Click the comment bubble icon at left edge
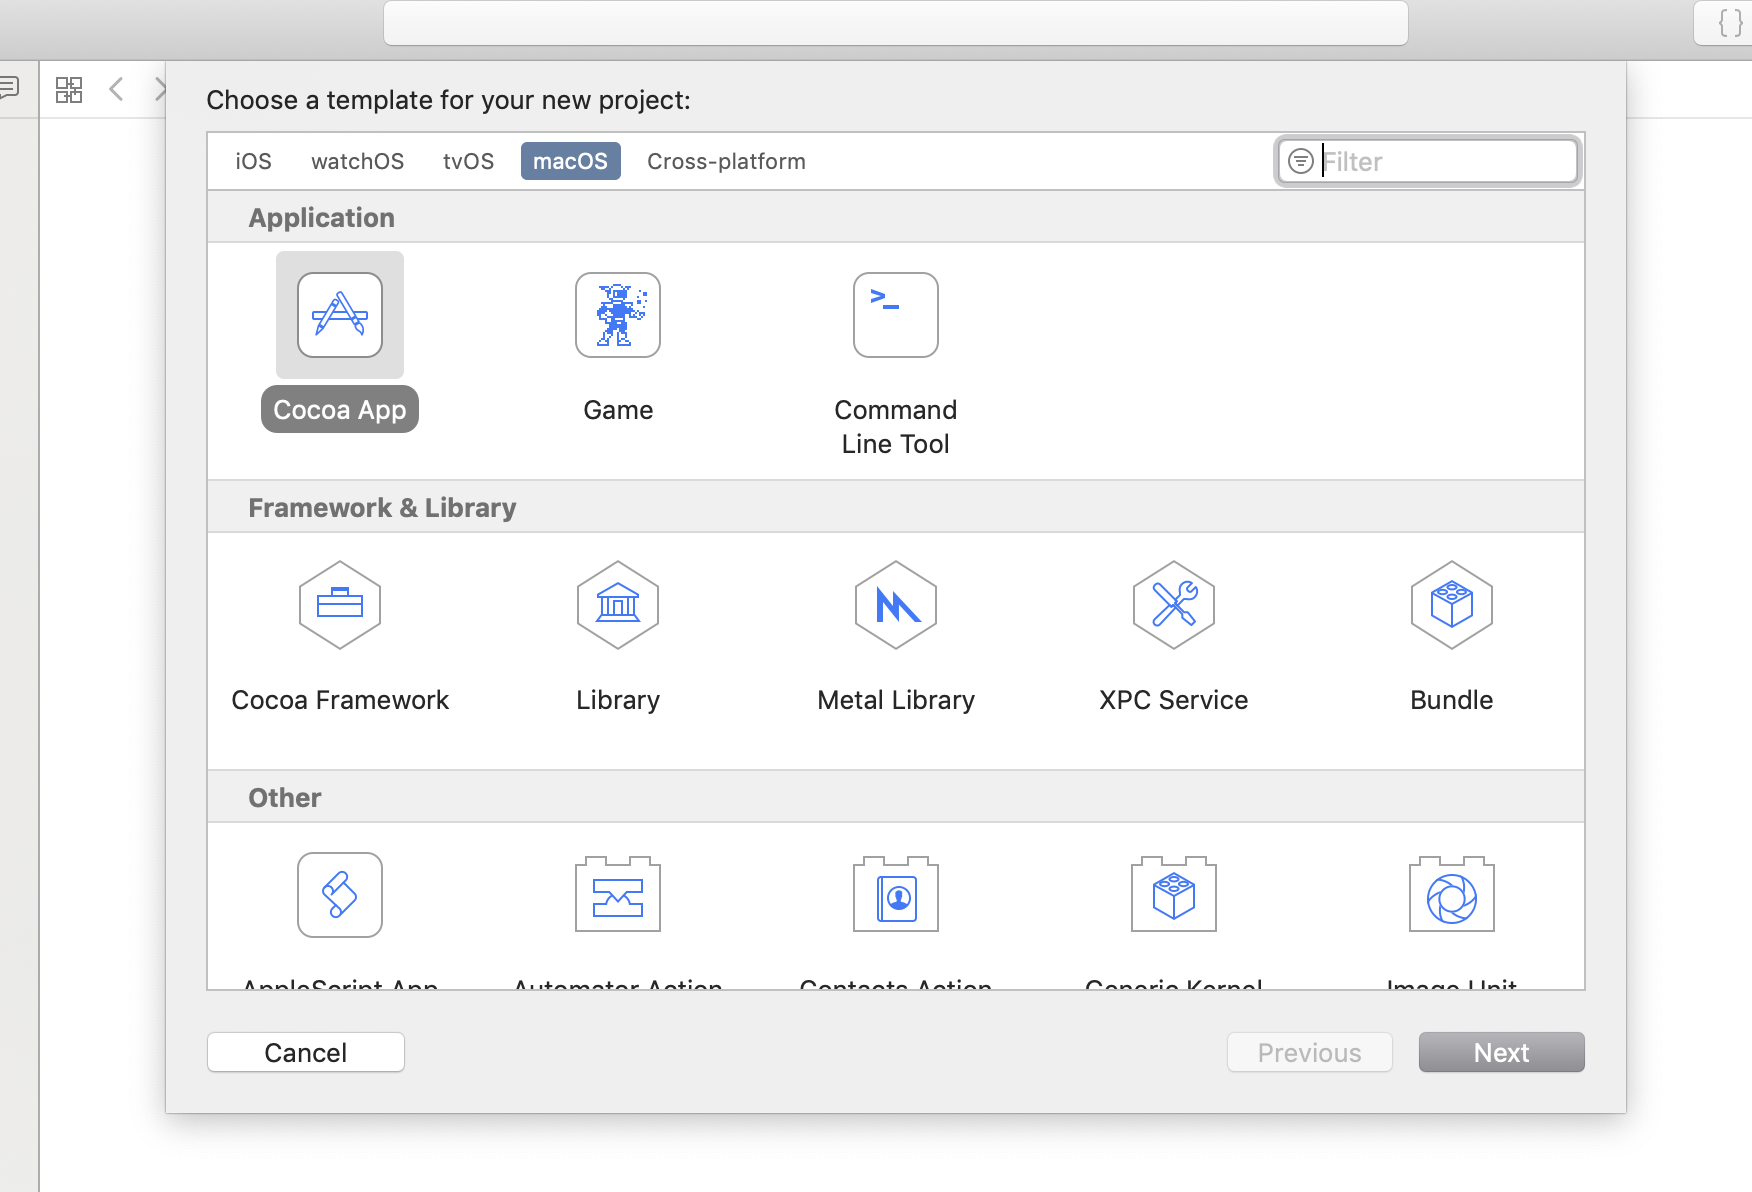 click(x=9, y=89)
